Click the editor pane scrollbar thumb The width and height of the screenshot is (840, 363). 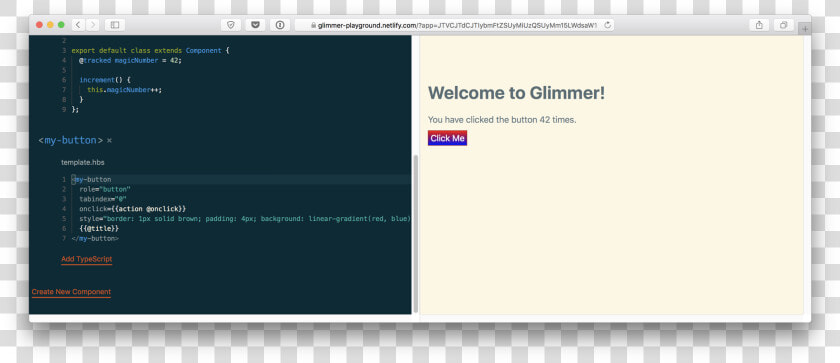[416, 234]
